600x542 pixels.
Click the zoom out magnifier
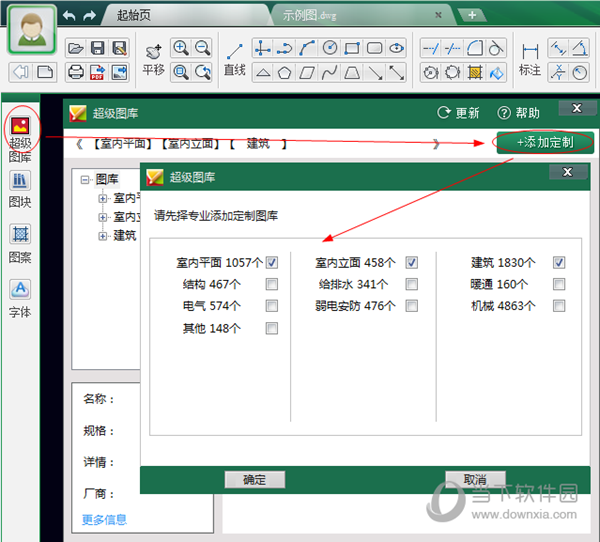[202, 48]
